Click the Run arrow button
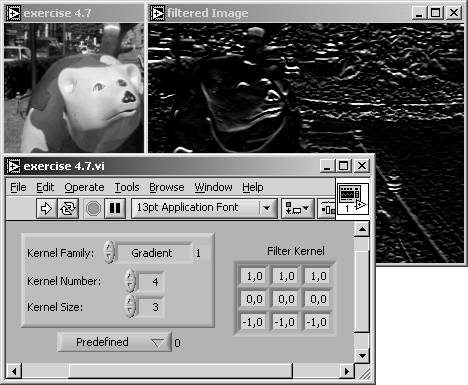The width and height of the screenshot is (468, 385). coord(46,209)
